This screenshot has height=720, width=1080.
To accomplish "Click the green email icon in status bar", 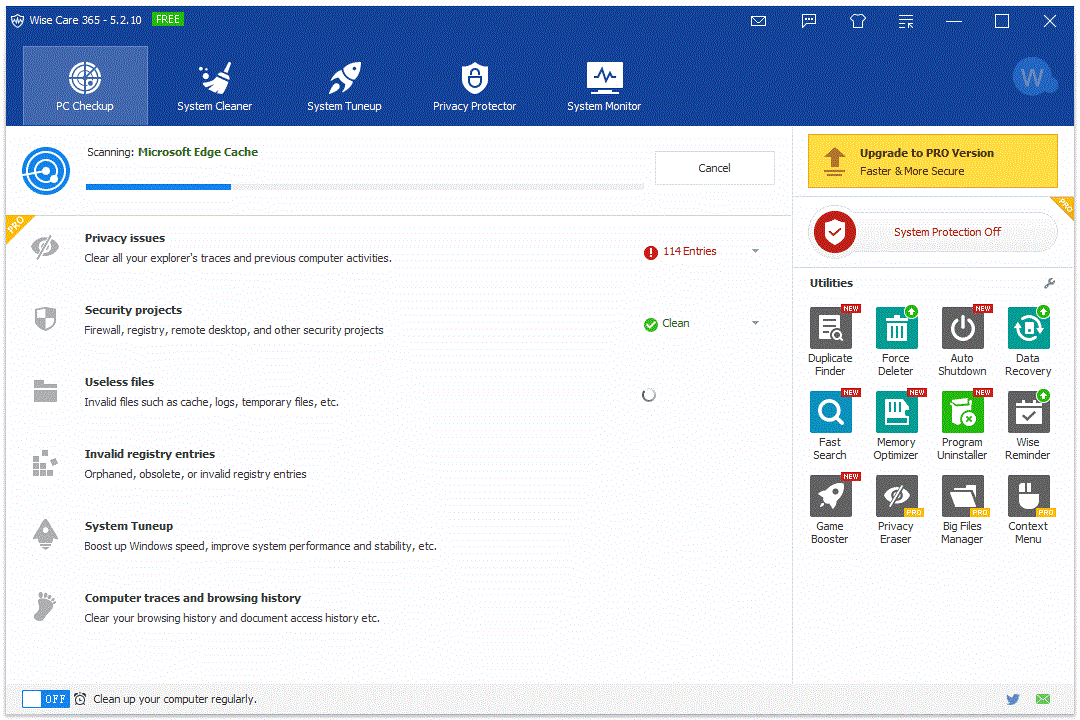I will 1043,699.
